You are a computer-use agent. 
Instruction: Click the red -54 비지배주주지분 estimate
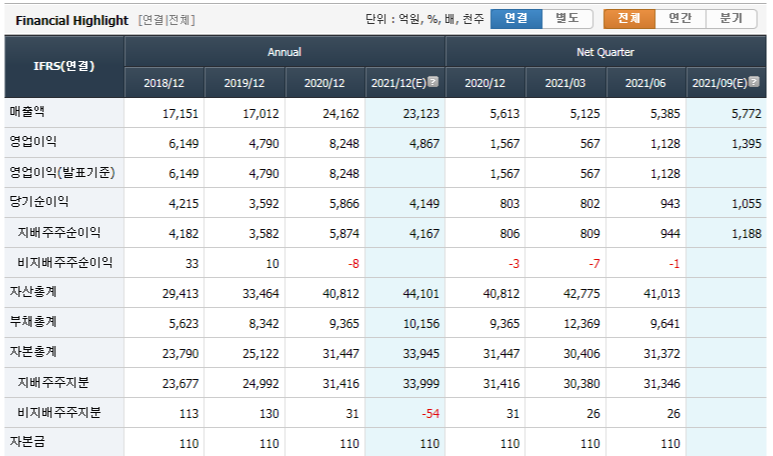coord(430,415)
